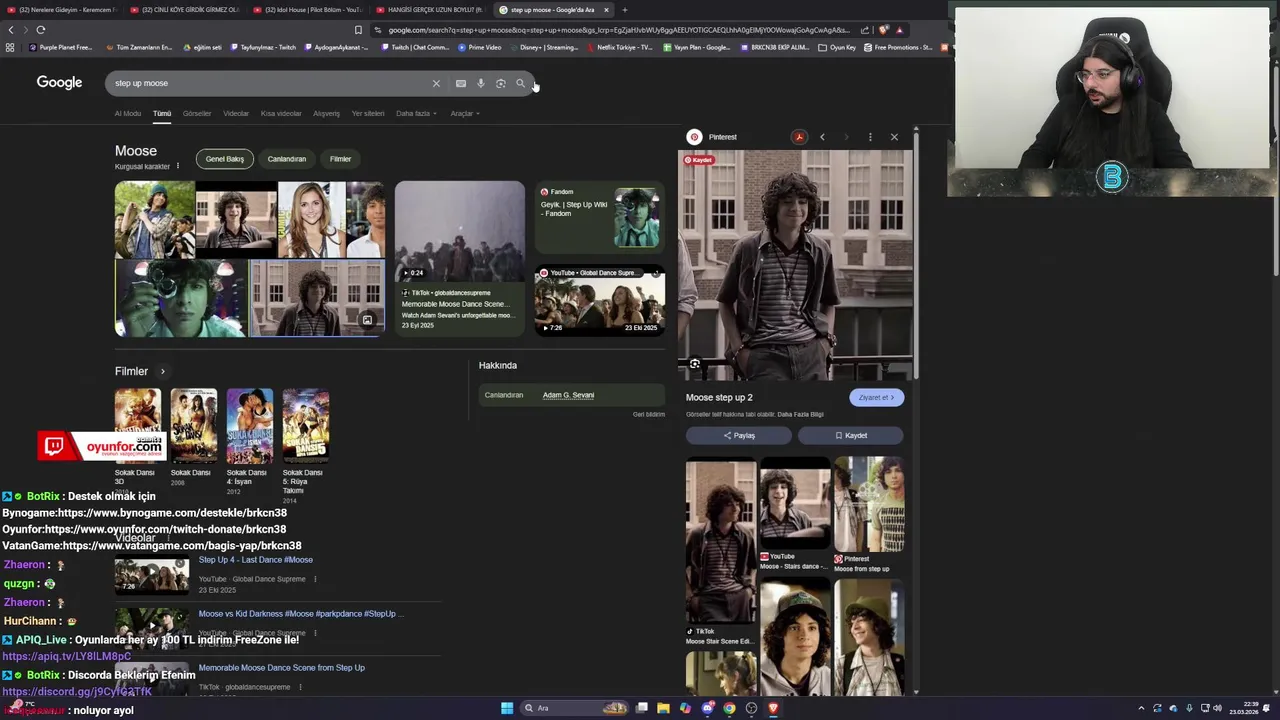
Task: Click the Brave shields icon in the address bar
Action: 883,30
